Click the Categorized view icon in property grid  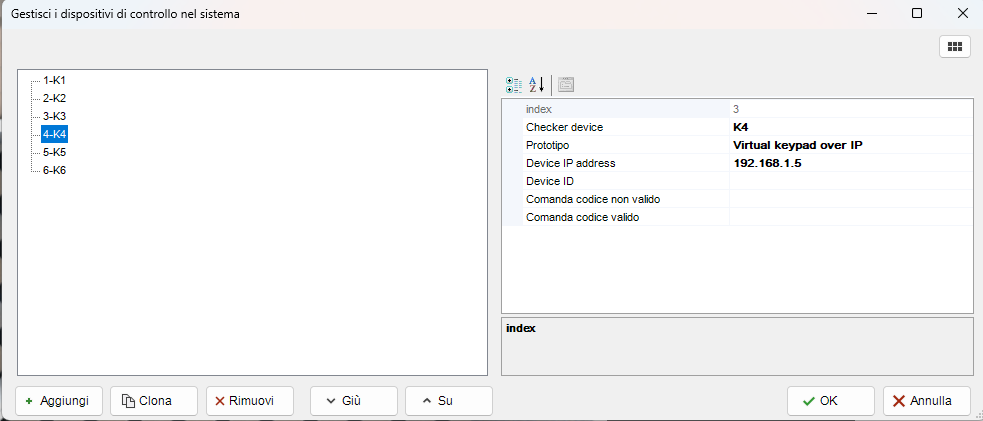514,85
